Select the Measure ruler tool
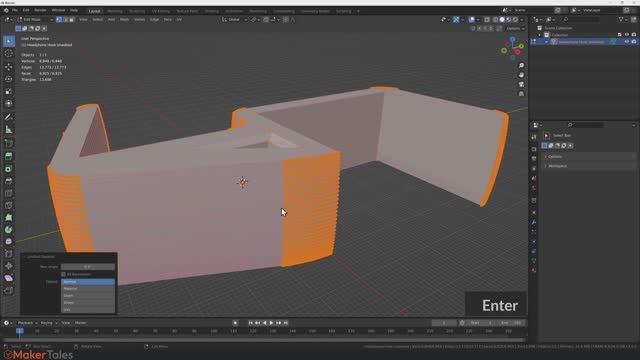 point(9,130)
